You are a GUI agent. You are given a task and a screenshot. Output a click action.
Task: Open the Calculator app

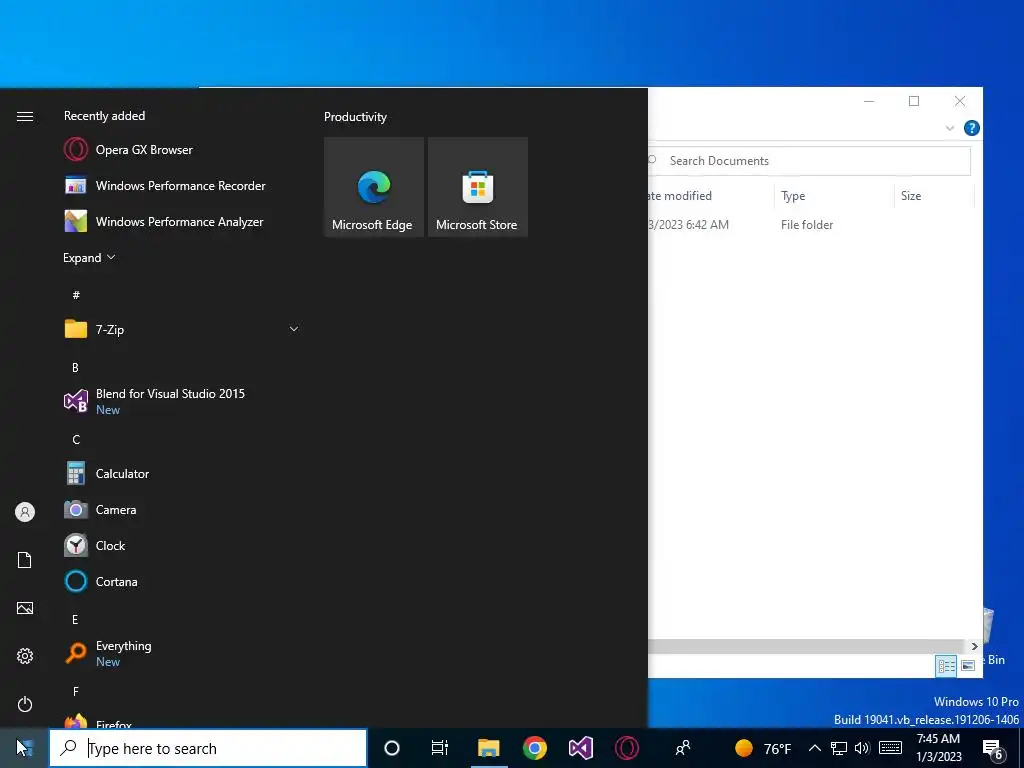[x=182, y=473]
